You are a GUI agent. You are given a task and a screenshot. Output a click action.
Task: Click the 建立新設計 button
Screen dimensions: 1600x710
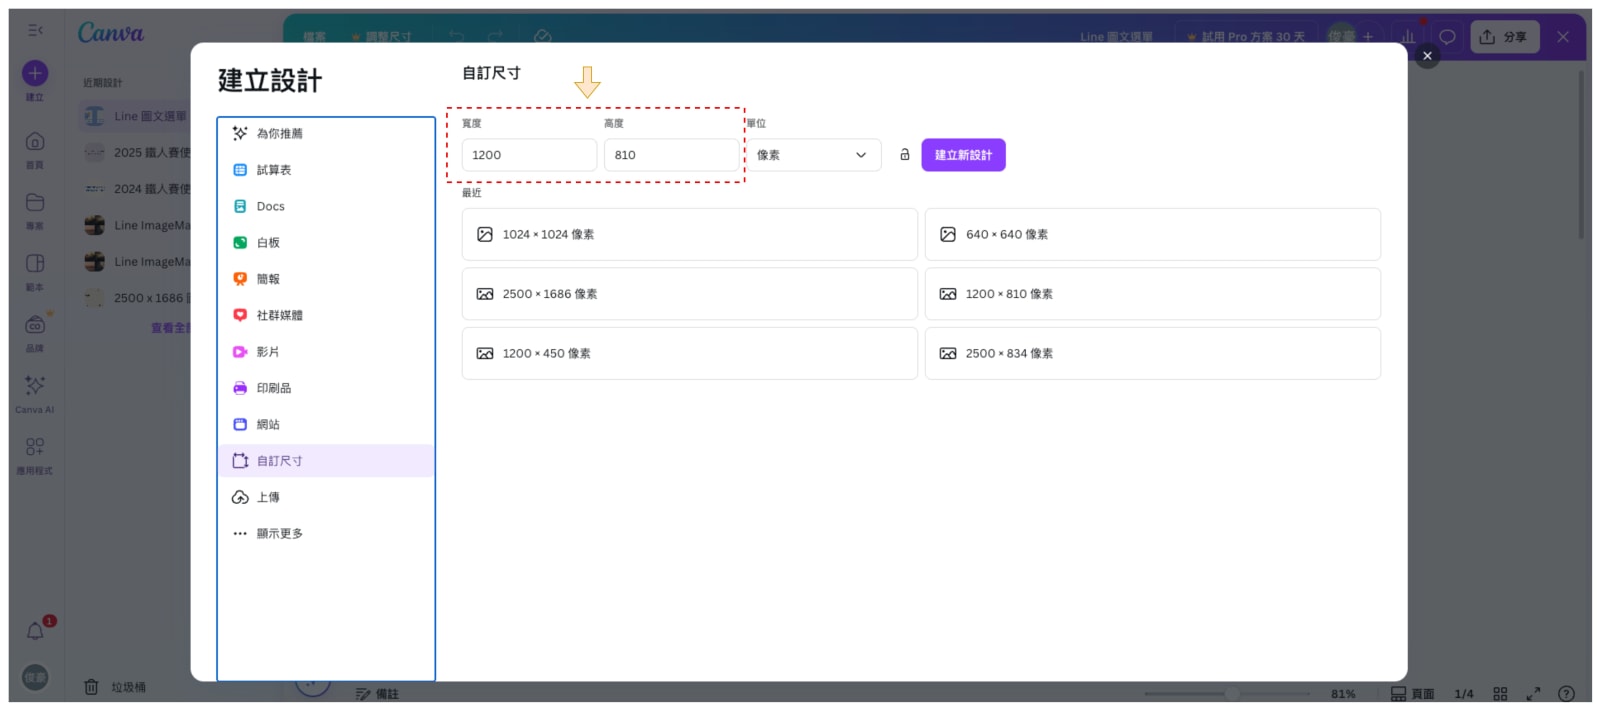click(x=963, y=155)
